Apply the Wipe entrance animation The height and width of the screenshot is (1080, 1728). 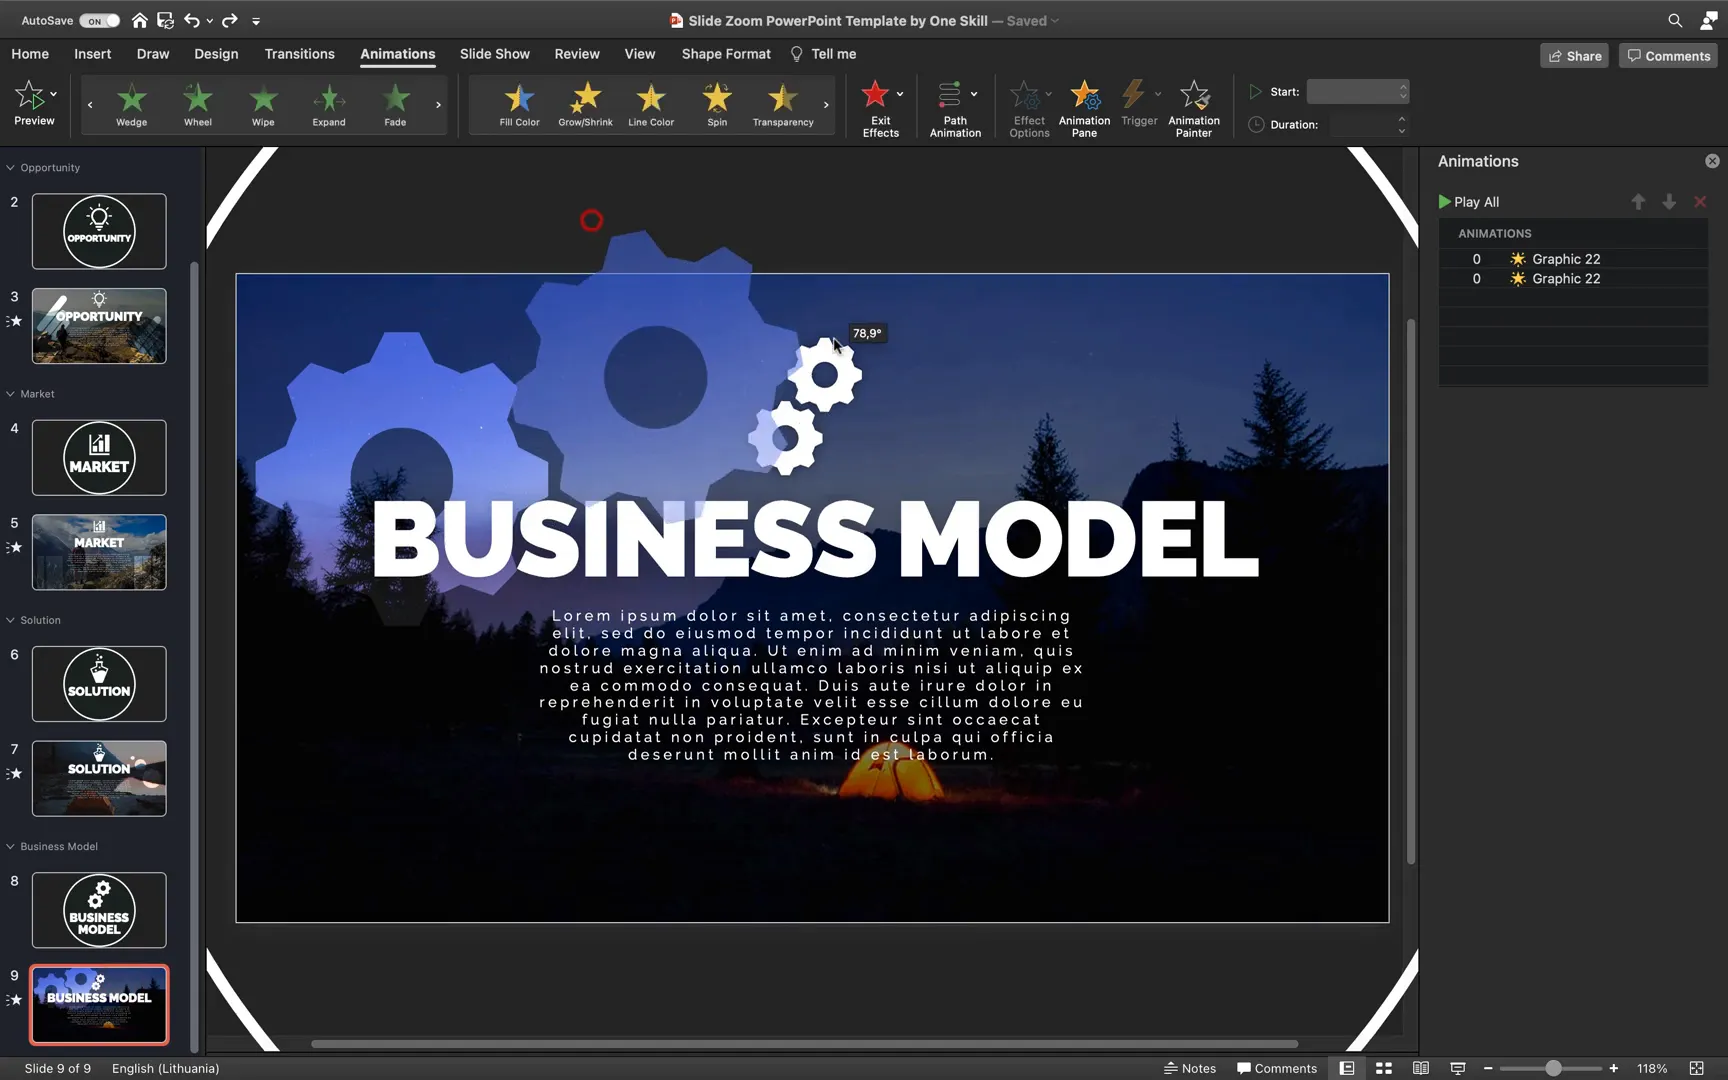263,105
